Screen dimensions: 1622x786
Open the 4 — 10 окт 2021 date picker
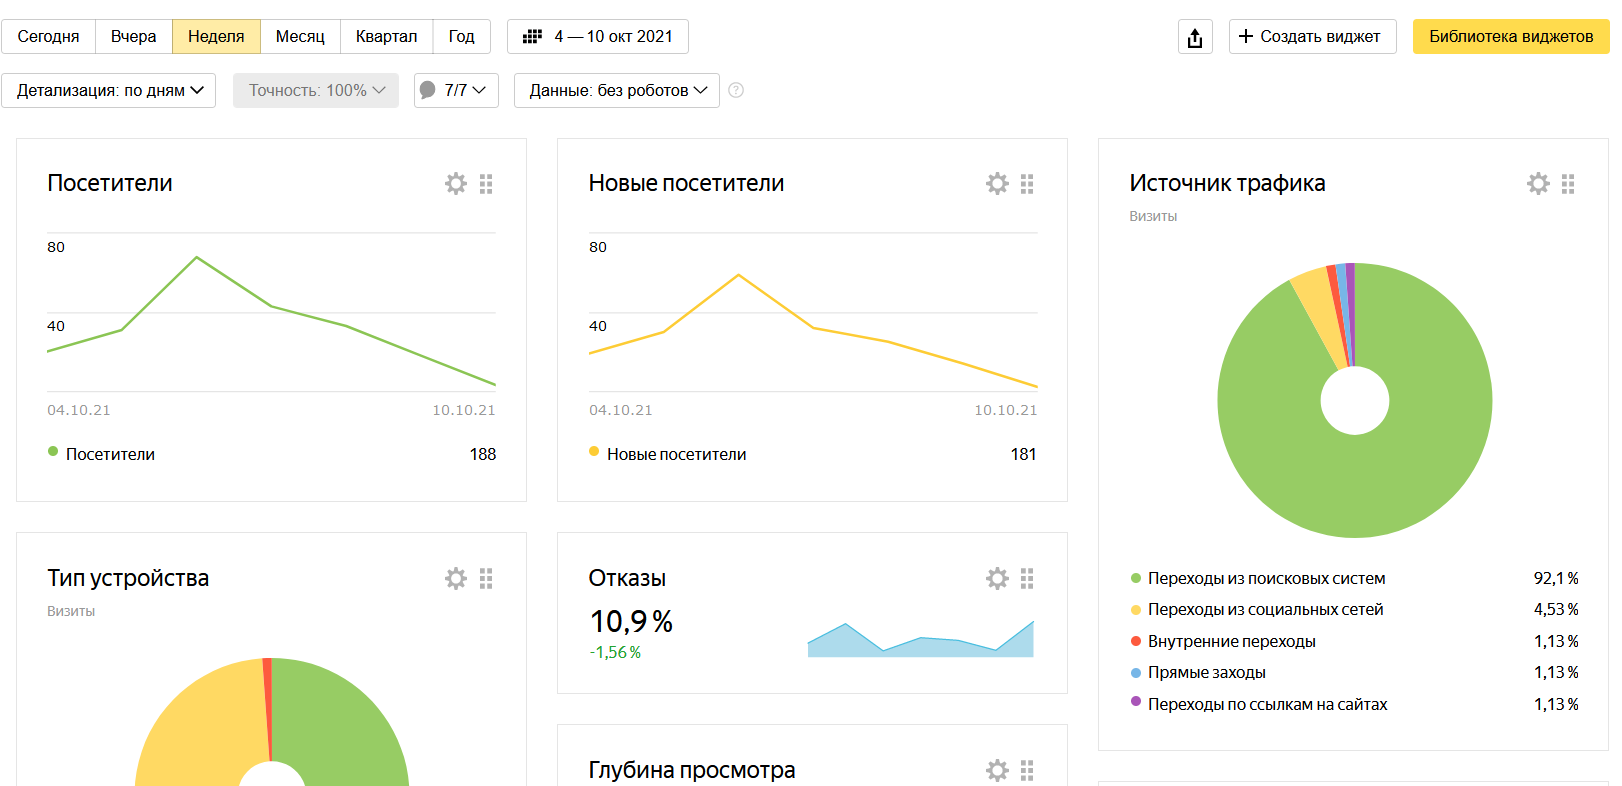click(598, 37)
